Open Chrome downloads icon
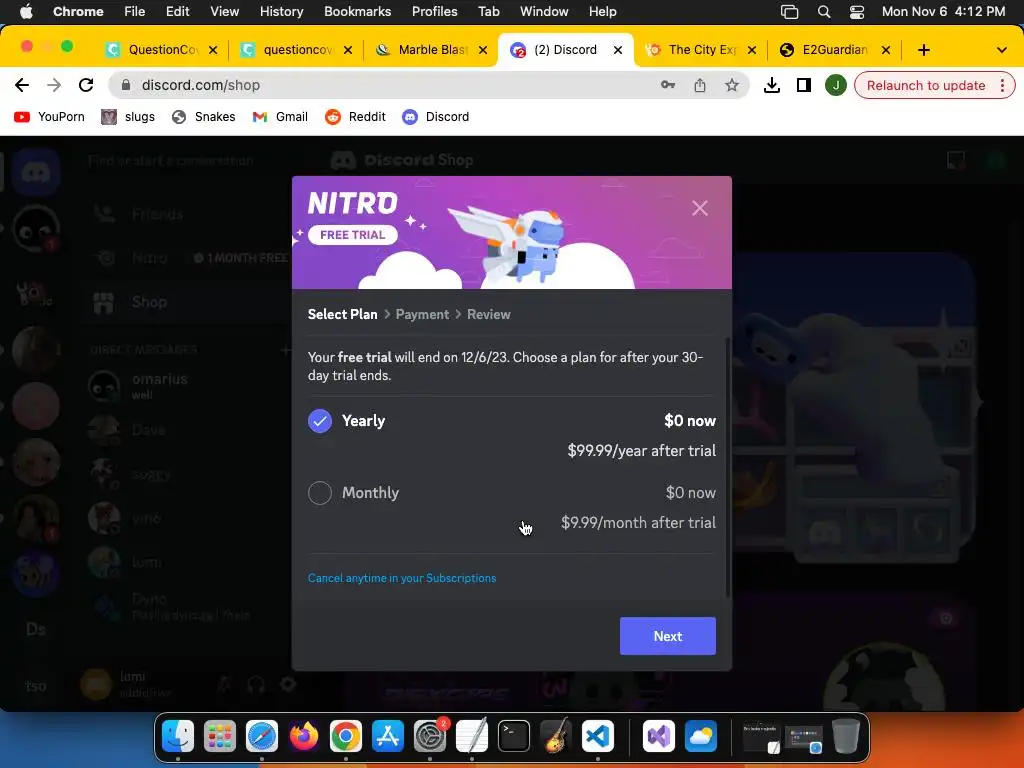The image size is (1024, 768). [x=772, y=86]
